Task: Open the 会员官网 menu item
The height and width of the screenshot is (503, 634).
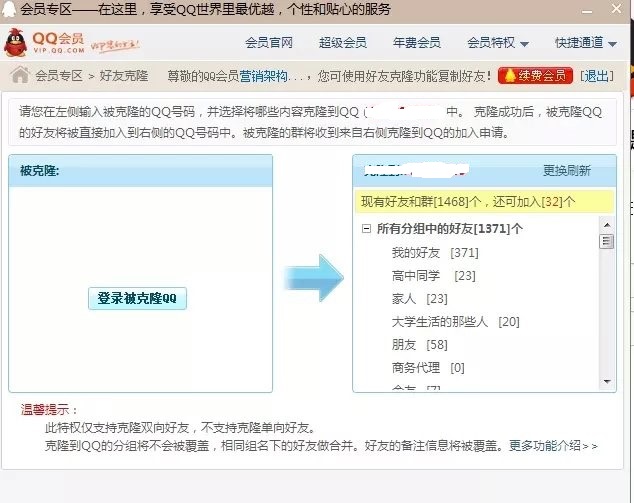Action: (269, 42)
